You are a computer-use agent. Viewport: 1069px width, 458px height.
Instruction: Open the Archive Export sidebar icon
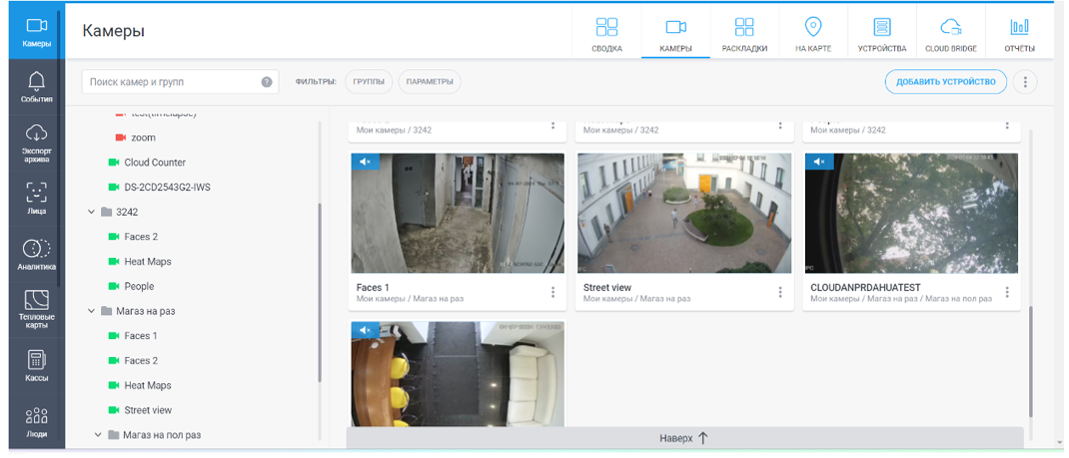point(36,142)
